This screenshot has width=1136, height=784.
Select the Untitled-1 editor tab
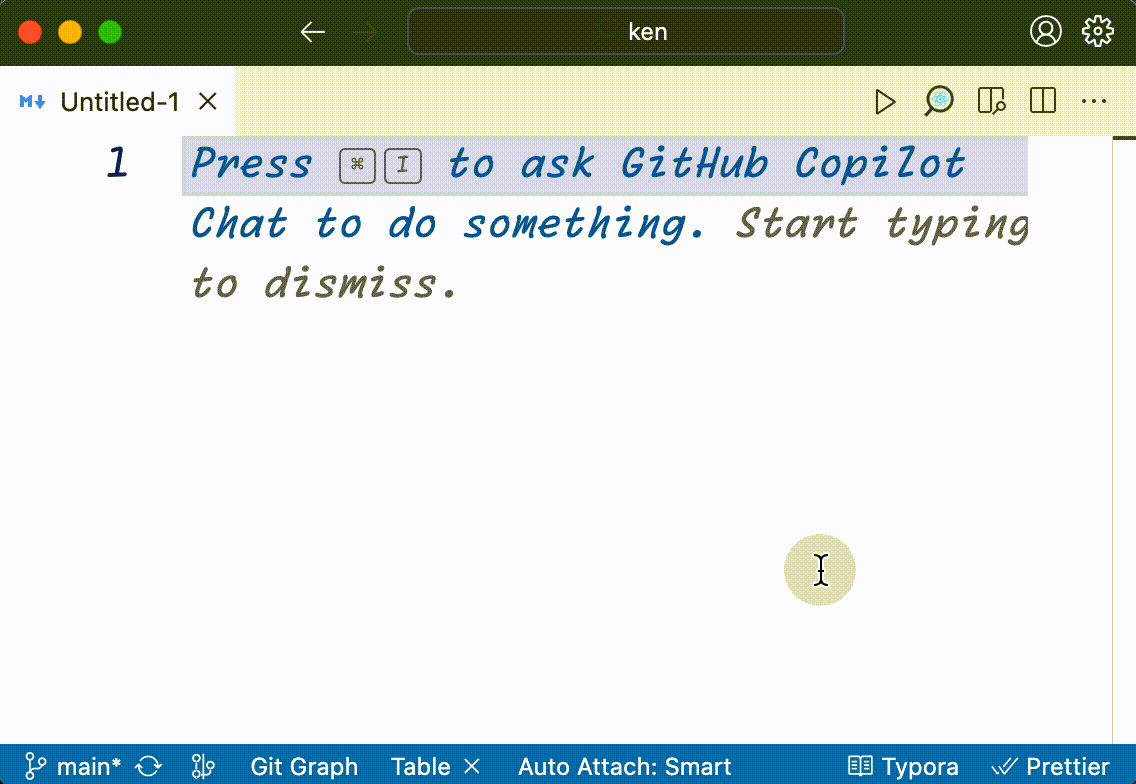(x=120, y=101)
